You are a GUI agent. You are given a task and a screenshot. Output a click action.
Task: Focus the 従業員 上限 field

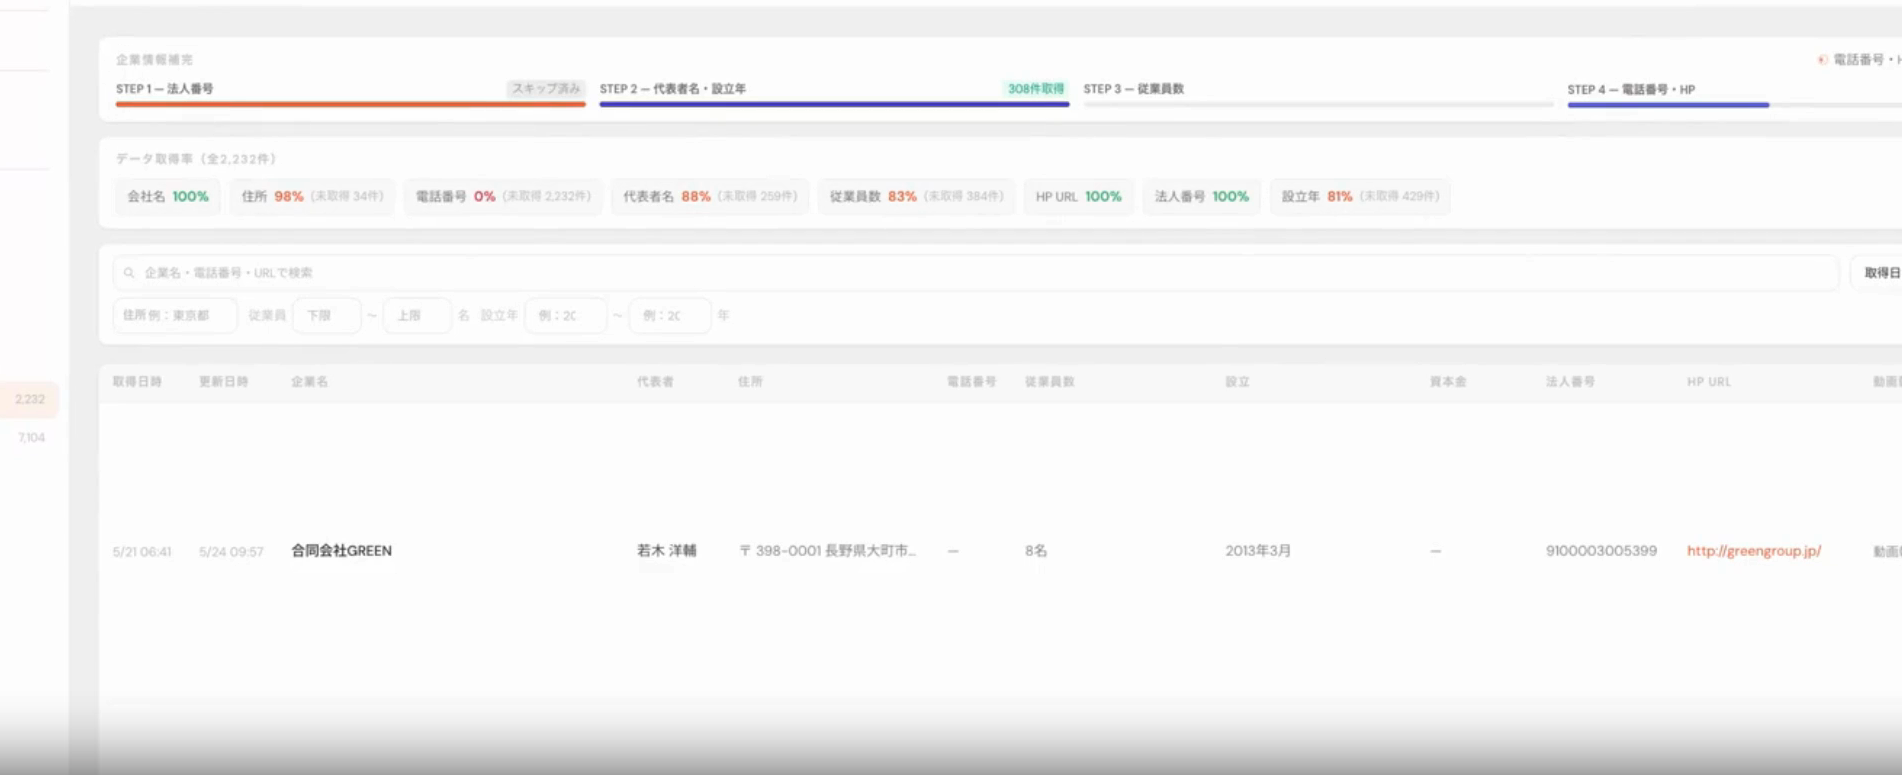pyautogui.click(x=417, y=315)
